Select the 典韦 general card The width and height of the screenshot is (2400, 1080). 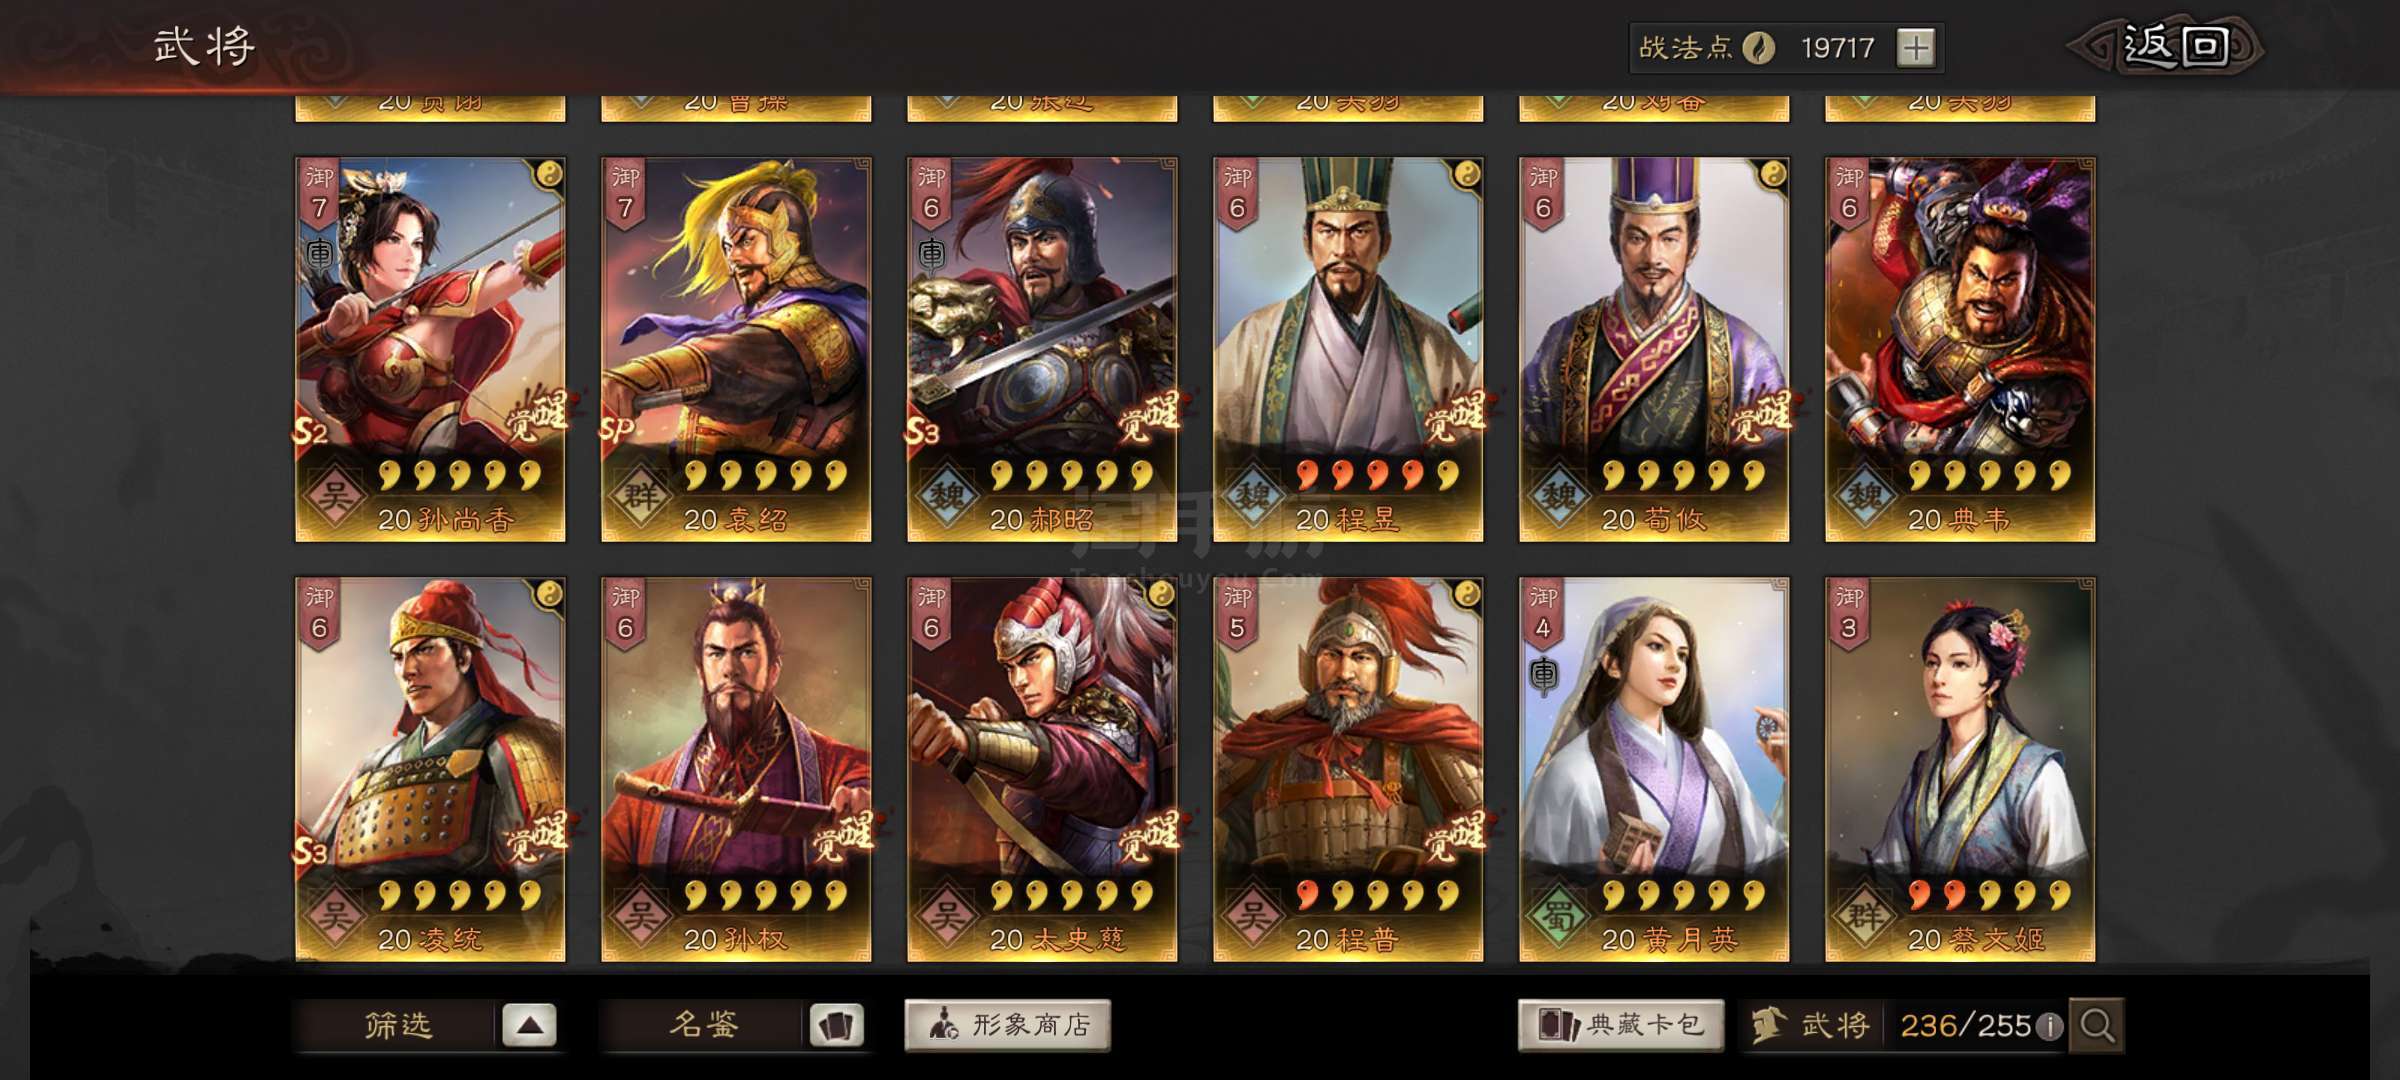pyautogui.click(x=1960, y=349)
